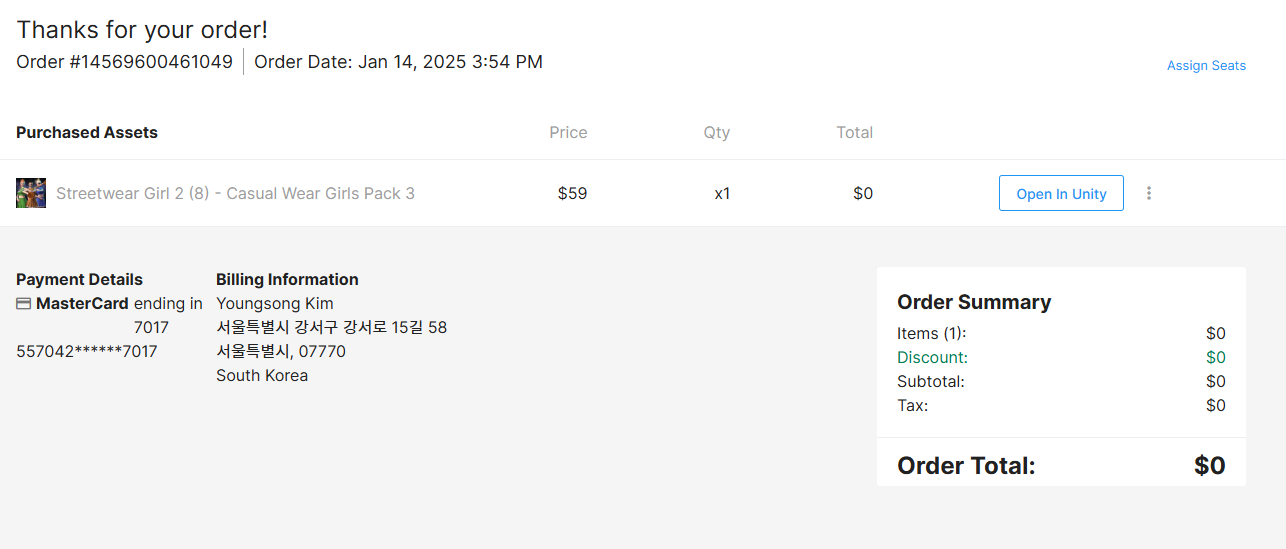Open the Assign Seats link

click(x=1206, y=66)
